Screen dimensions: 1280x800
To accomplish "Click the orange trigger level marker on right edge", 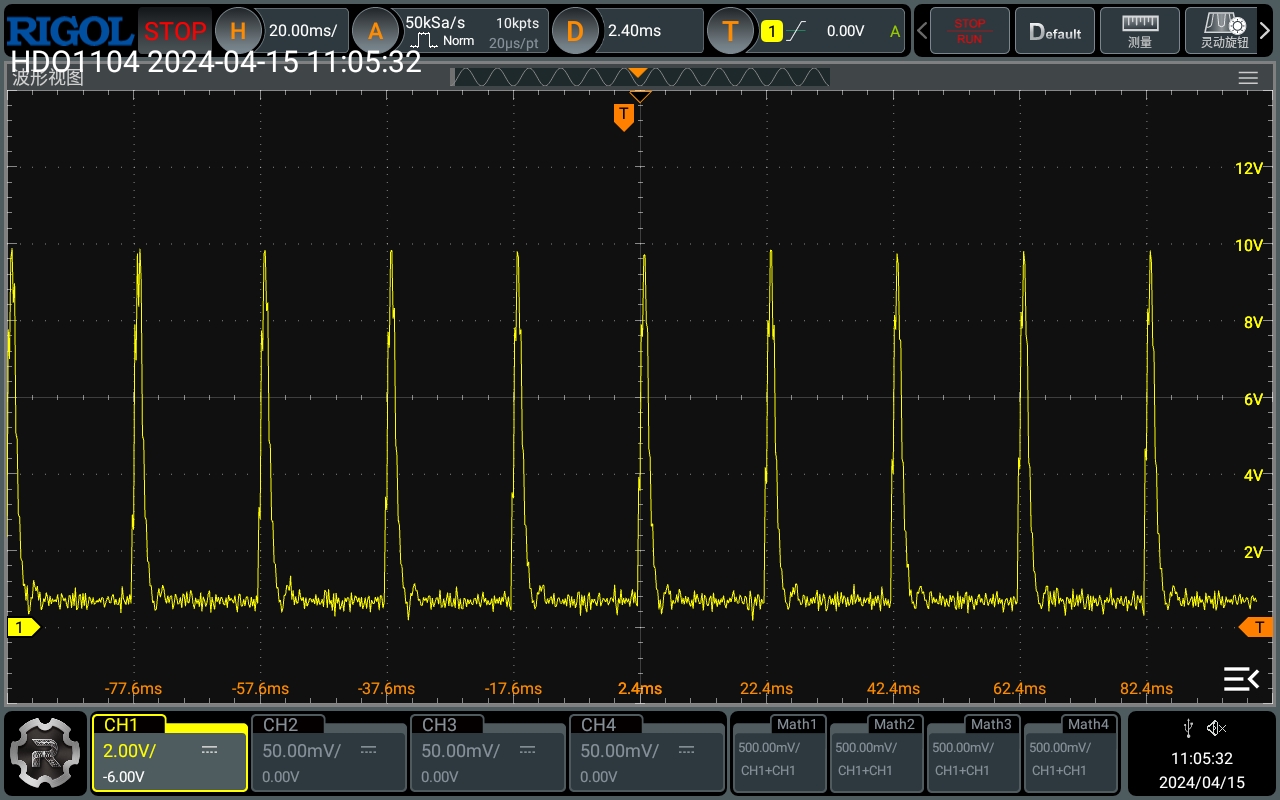I will [x=1256, y=627].
